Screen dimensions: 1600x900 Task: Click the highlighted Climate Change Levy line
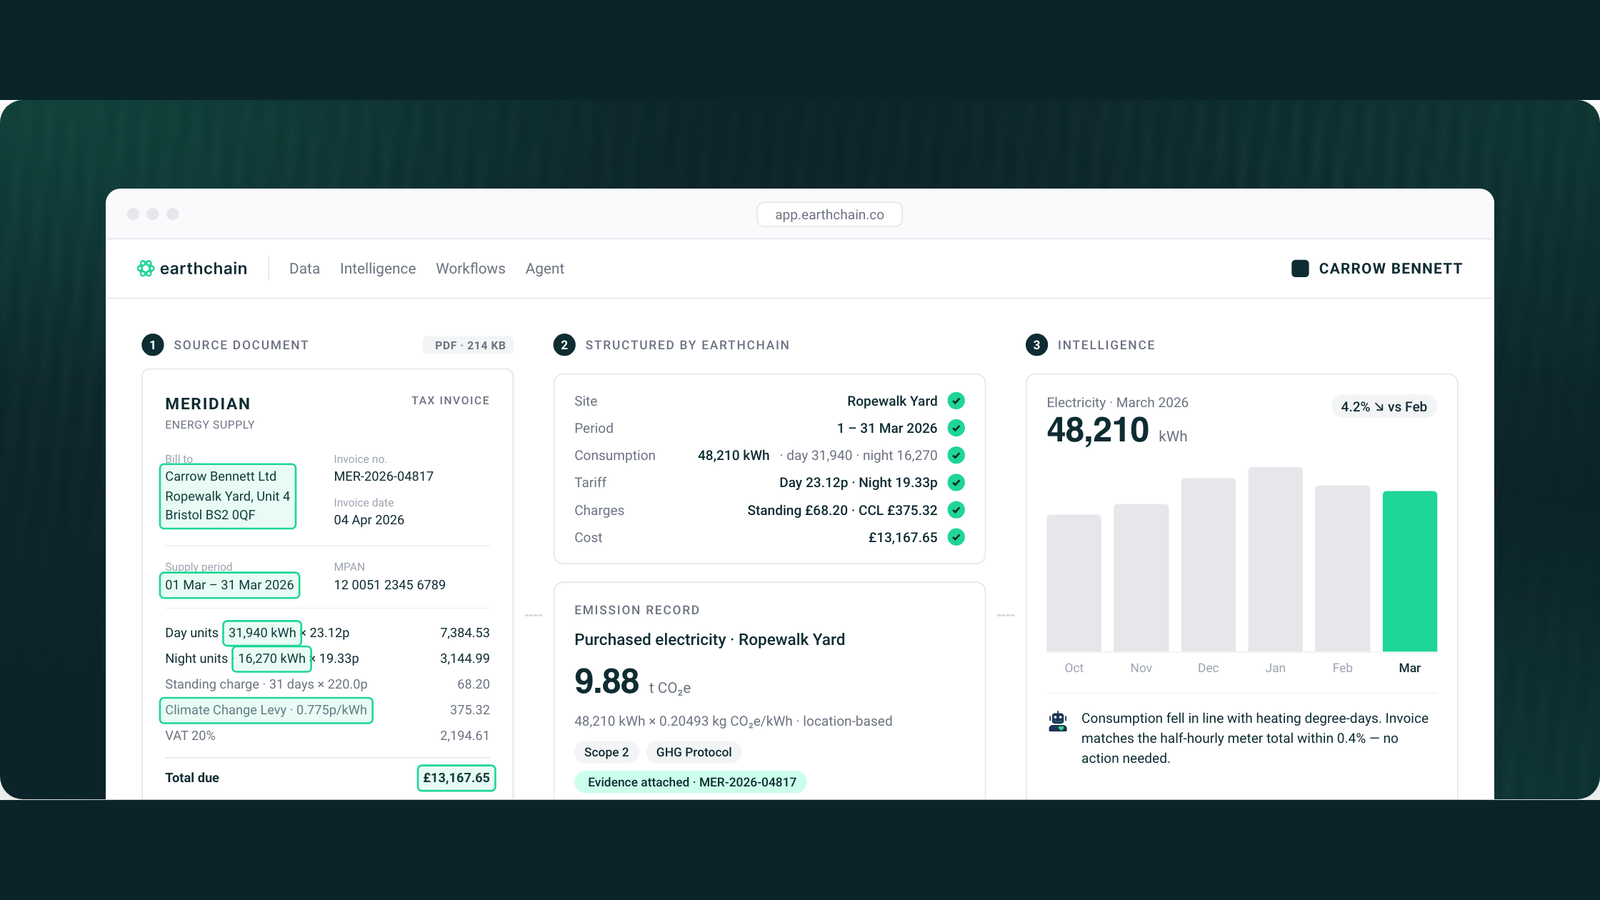click(266, 710)
